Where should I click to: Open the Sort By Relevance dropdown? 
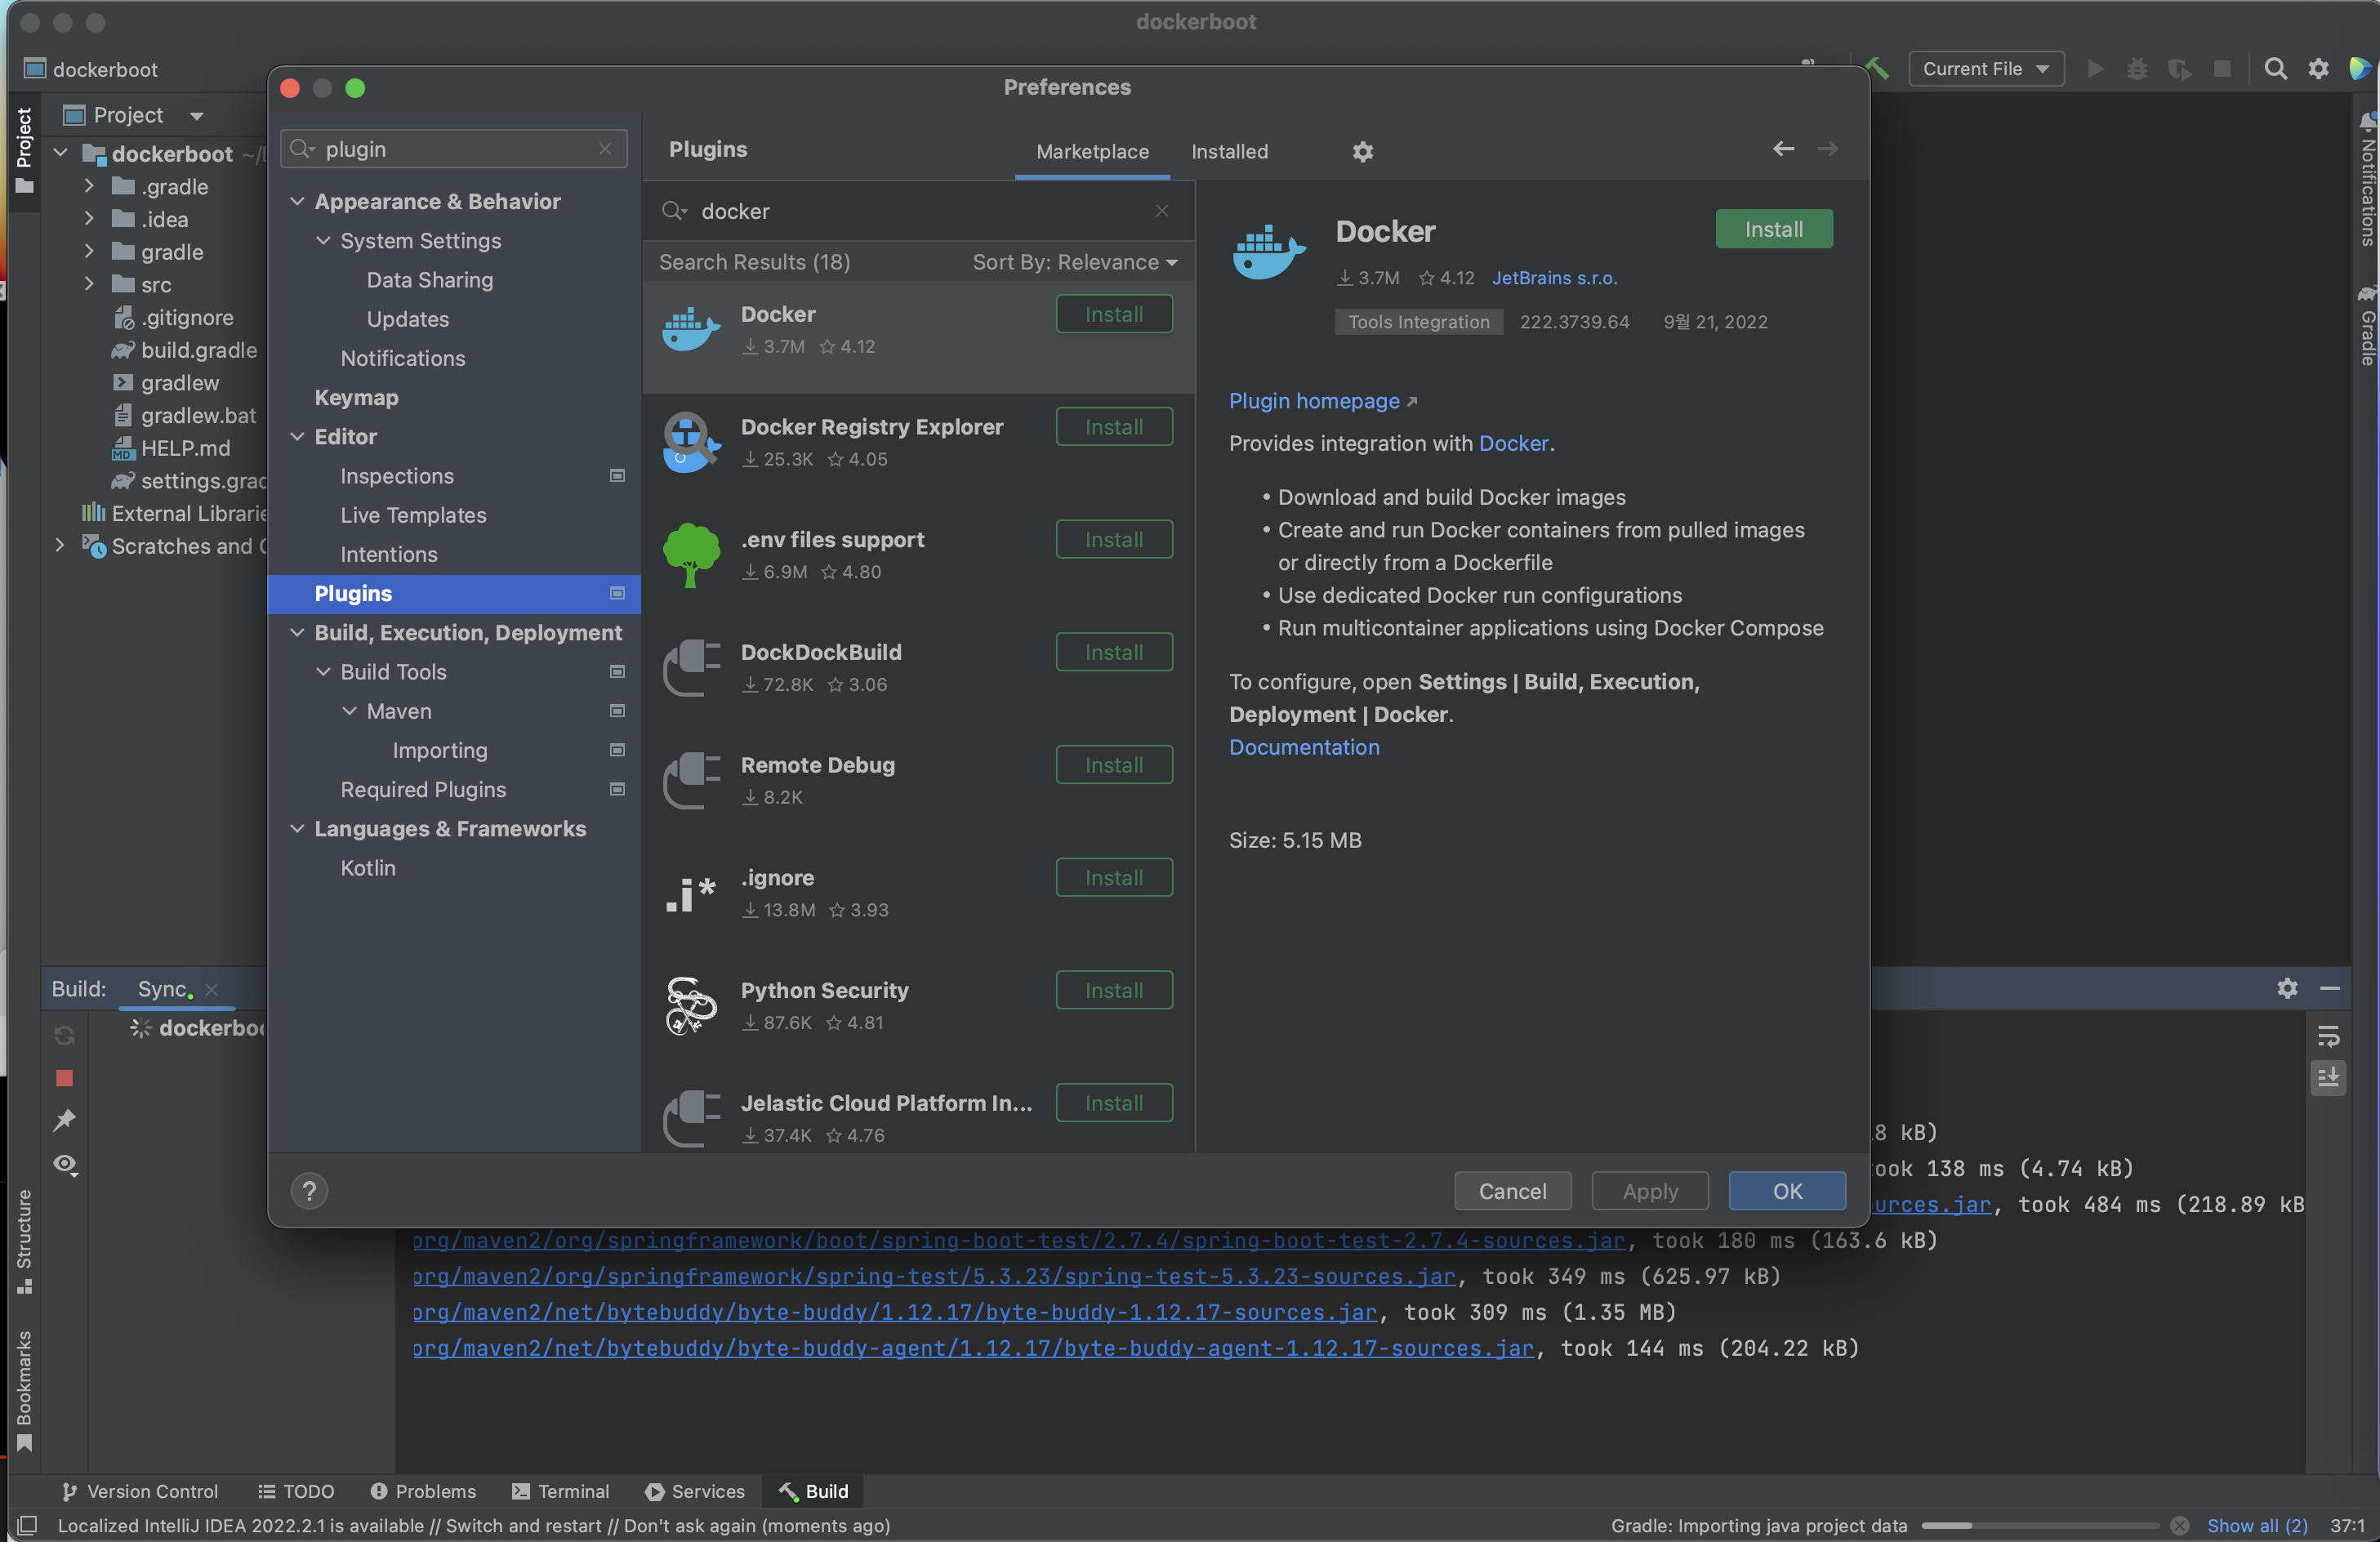[1075, 262]
